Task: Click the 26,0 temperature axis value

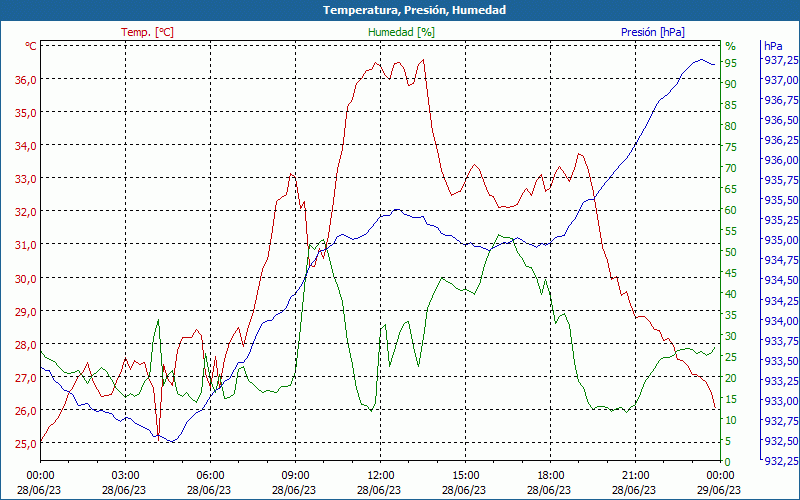Action: pos(27,411)
